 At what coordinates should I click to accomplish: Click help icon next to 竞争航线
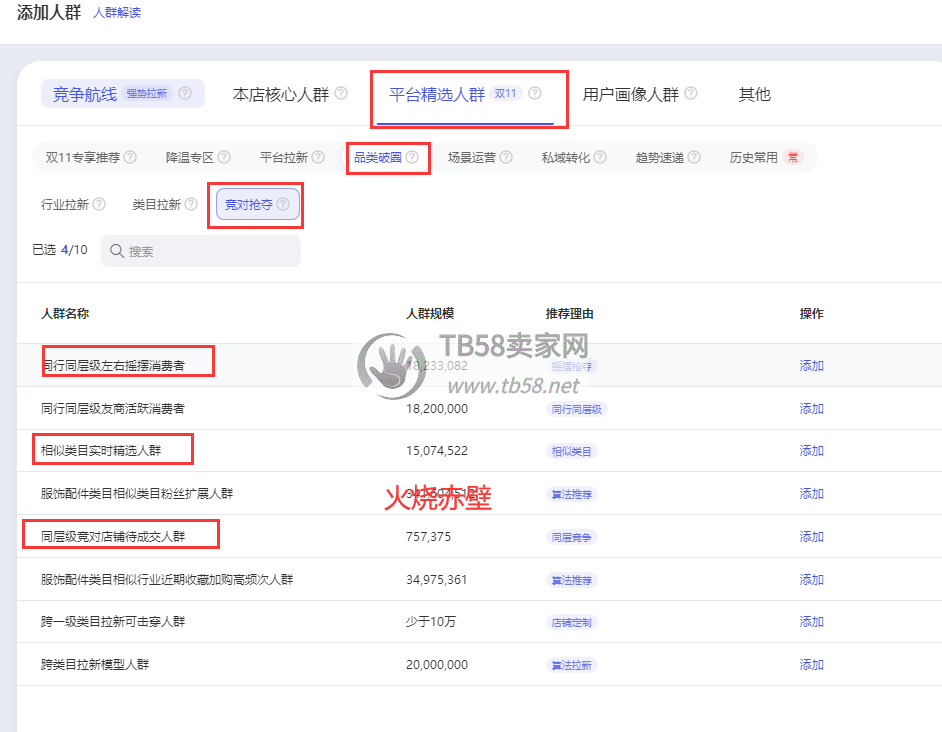tap(185, 94)
